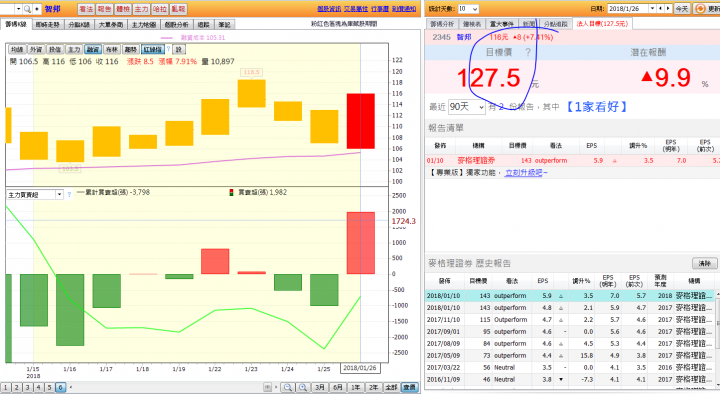Toggle the 查價 price inspect mode button
The image size is (720, 394).
pos(410,387)
